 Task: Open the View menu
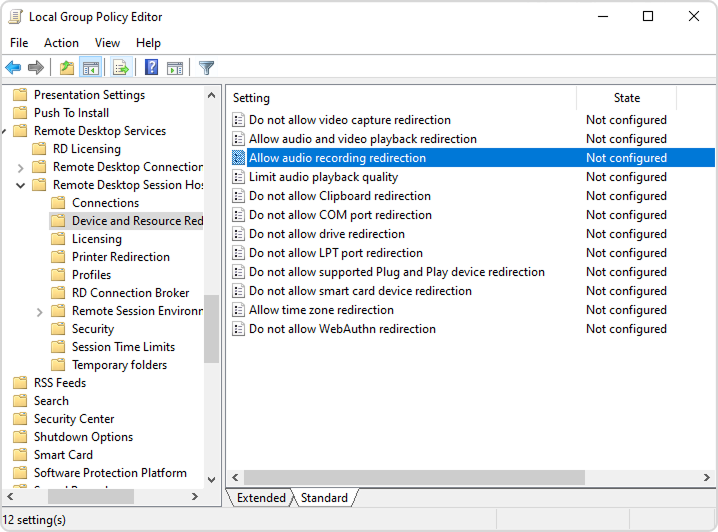[x=107, y=43]
